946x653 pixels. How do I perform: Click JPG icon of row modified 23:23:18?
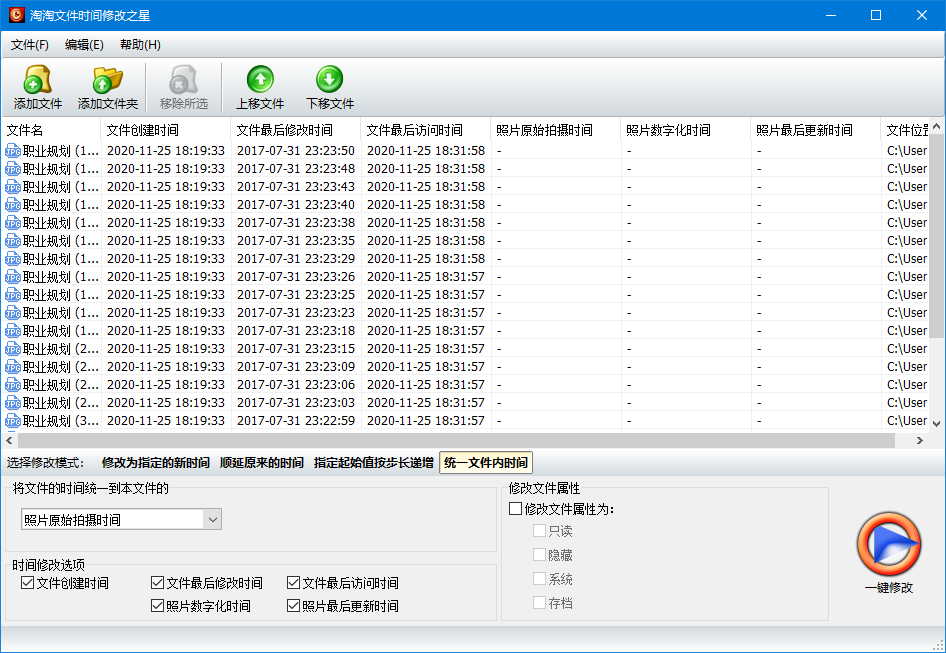pos(13,331)
